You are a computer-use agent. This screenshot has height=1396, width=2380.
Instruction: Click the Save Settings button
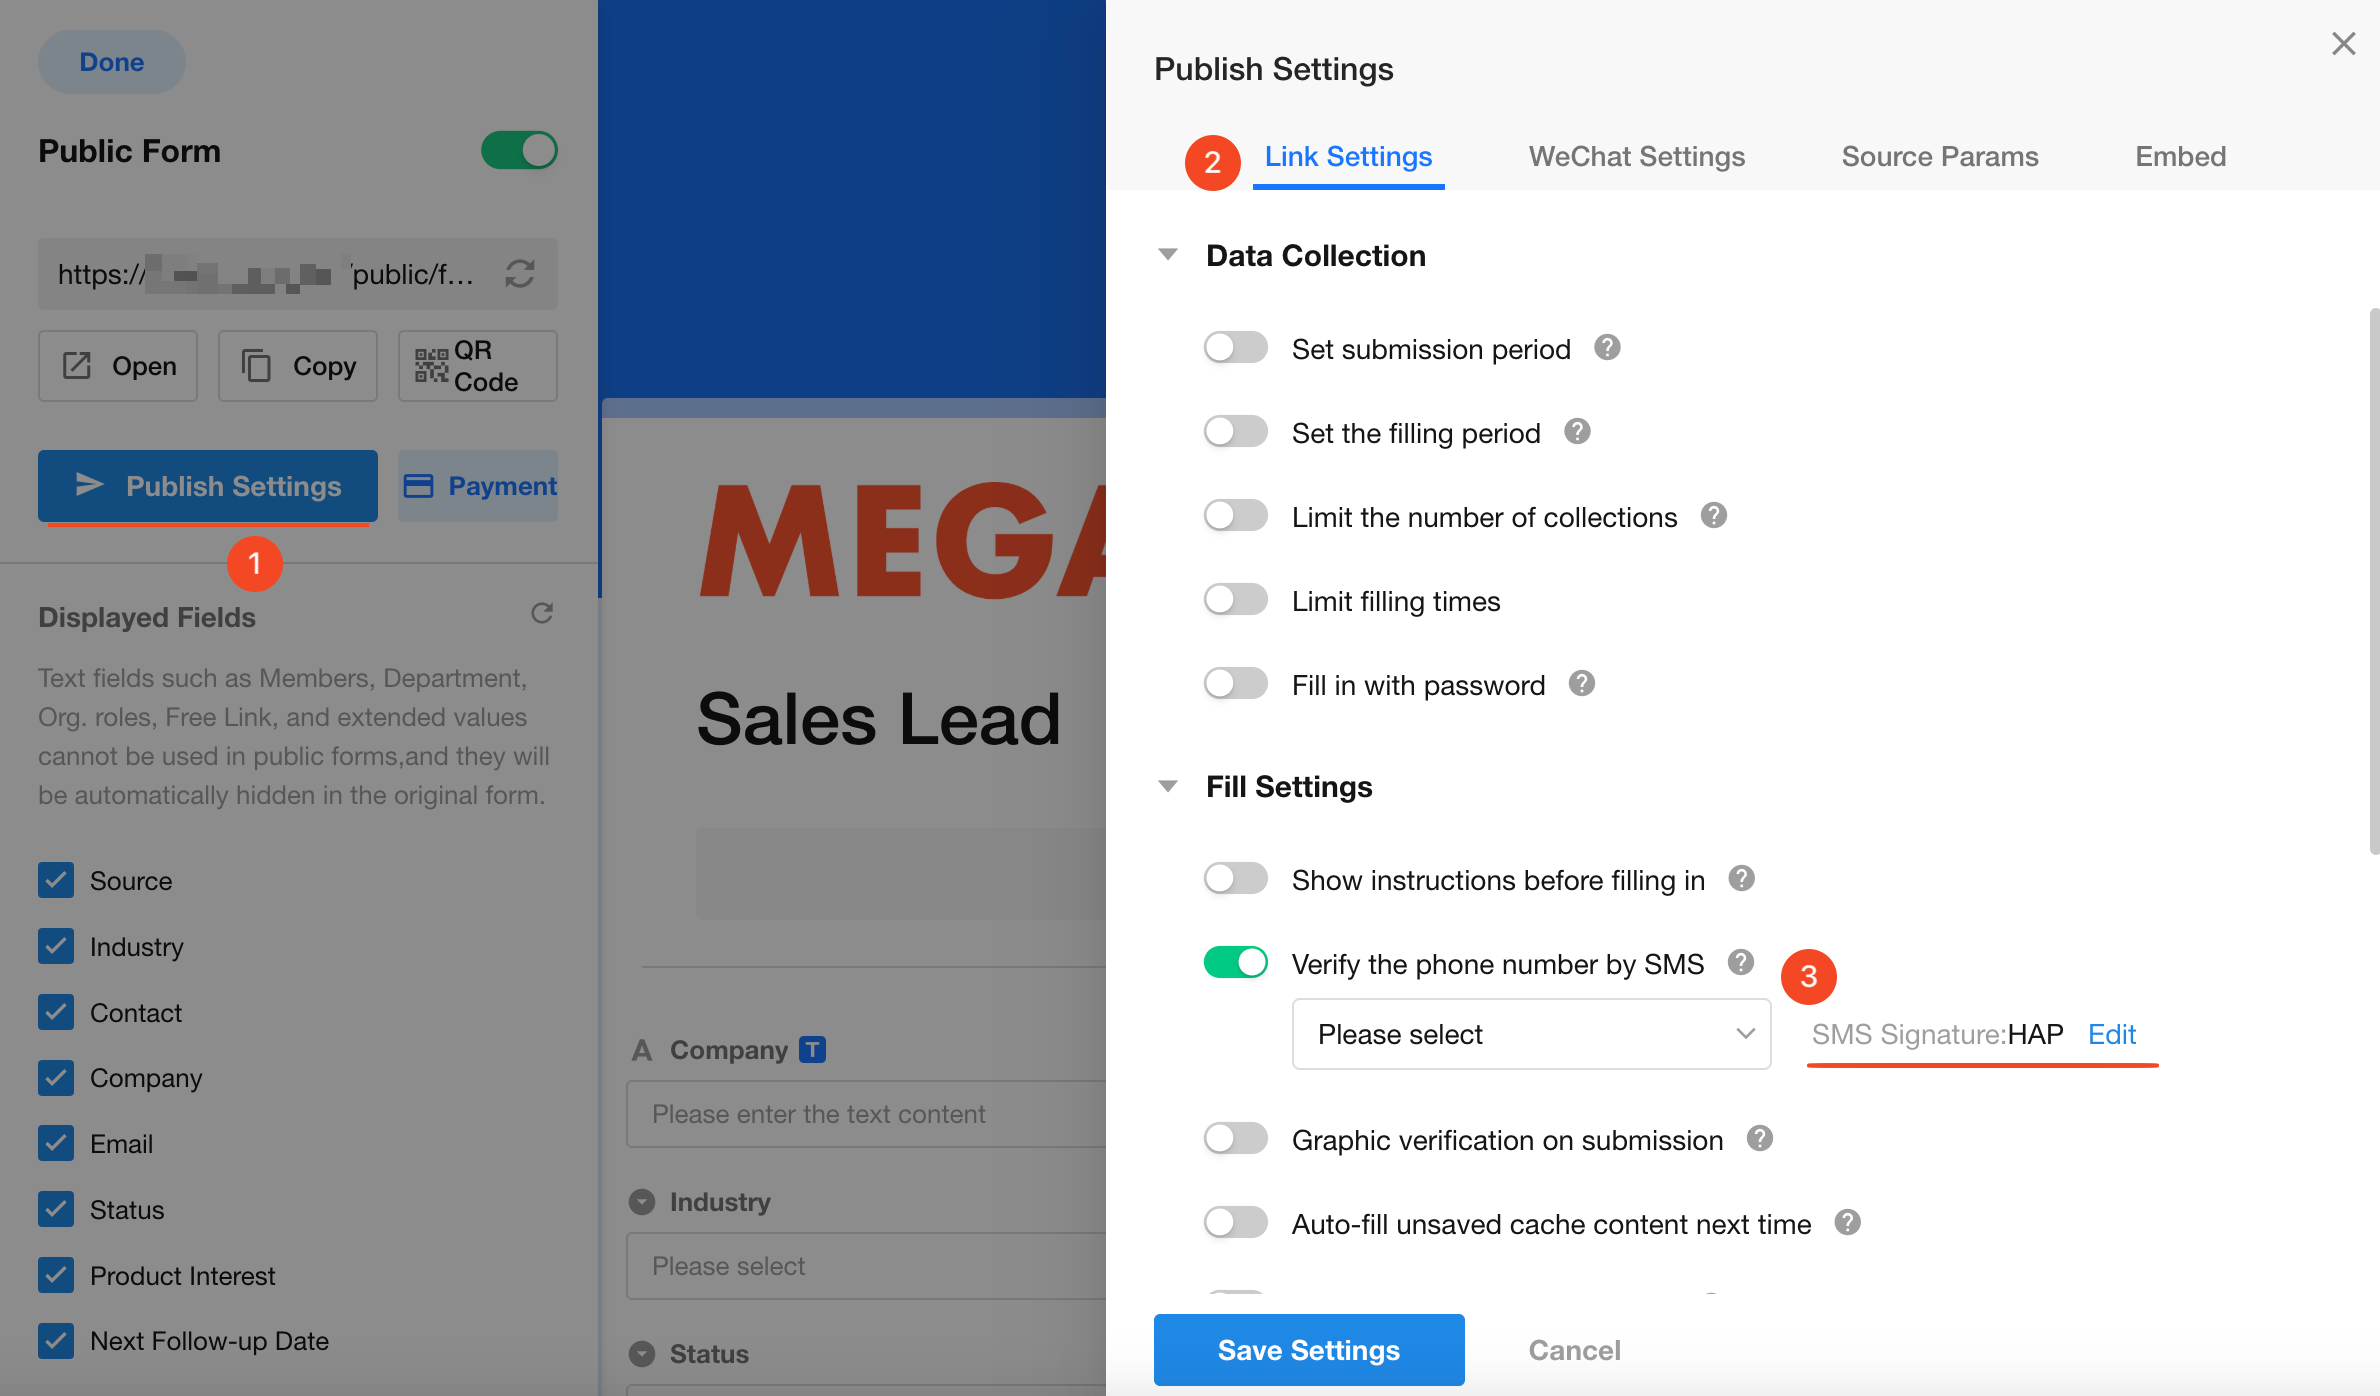(1308, 1350)
